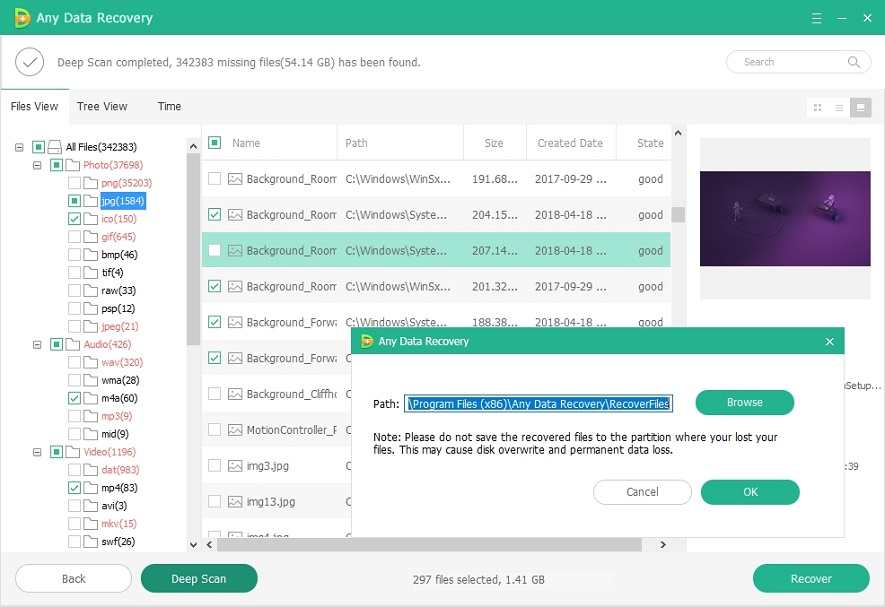Click image icon beside Background_Cliffhouse file
Image resolution: width=885 pixels, height=607 pixels.
[x=235, y=394]
